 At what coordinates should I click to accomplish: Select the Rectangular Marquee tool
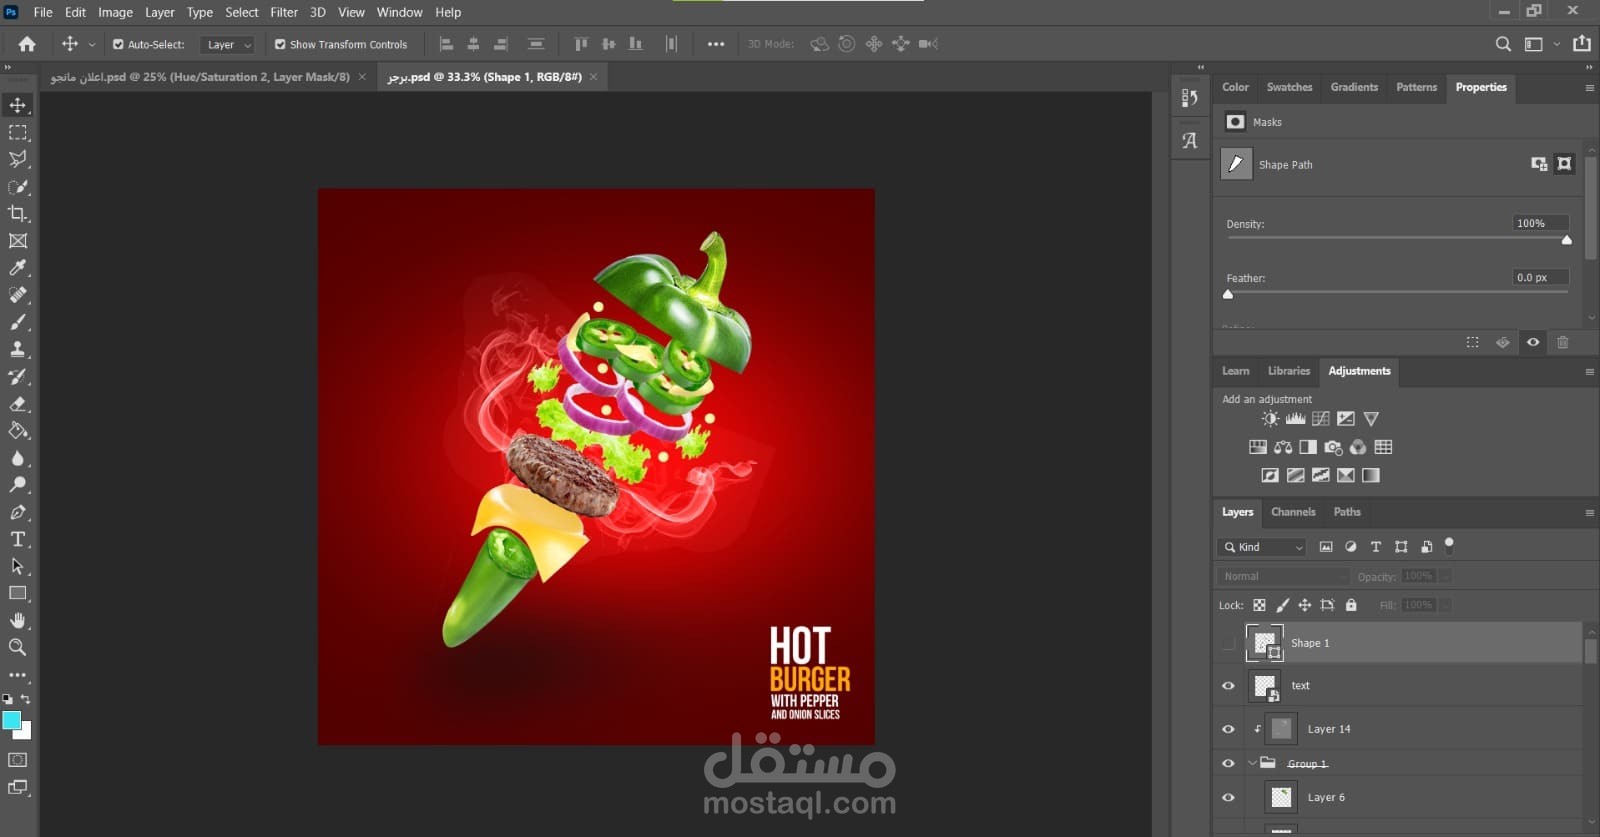18,132
